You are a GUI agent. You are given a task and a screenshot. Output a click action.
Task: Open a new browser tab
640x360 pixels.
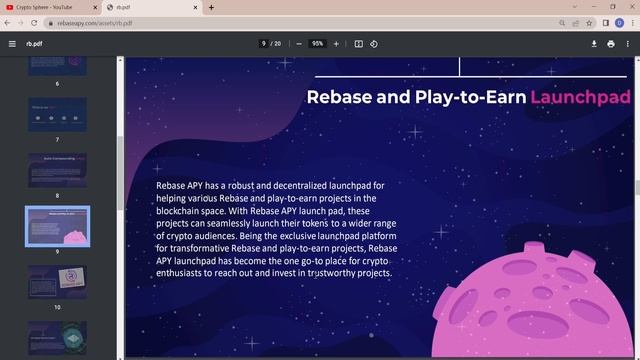point(211,7)
